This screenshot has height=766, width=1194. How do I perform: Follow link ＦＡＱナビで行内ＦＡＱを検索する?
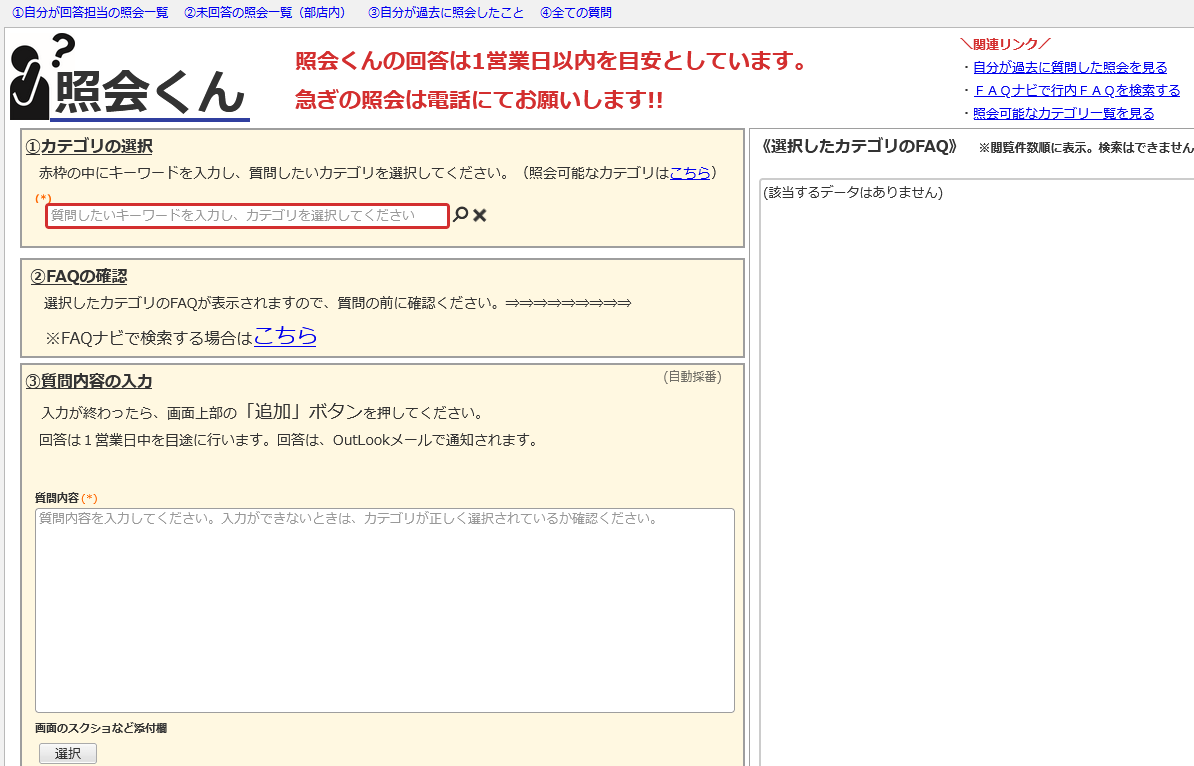(x=1076, y=90)
